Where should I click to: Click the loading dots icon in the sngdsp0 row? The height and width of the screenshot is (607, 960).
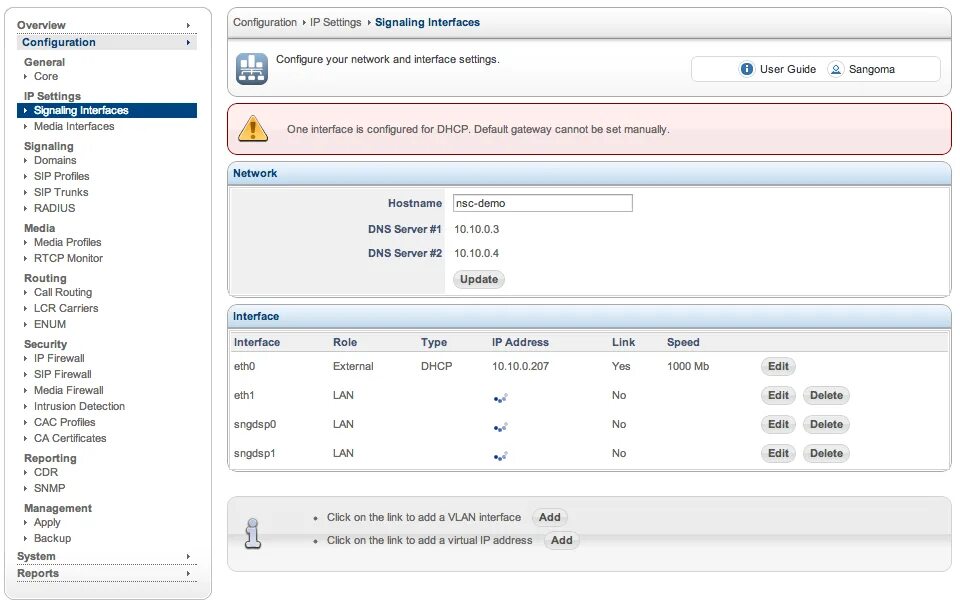500,427
